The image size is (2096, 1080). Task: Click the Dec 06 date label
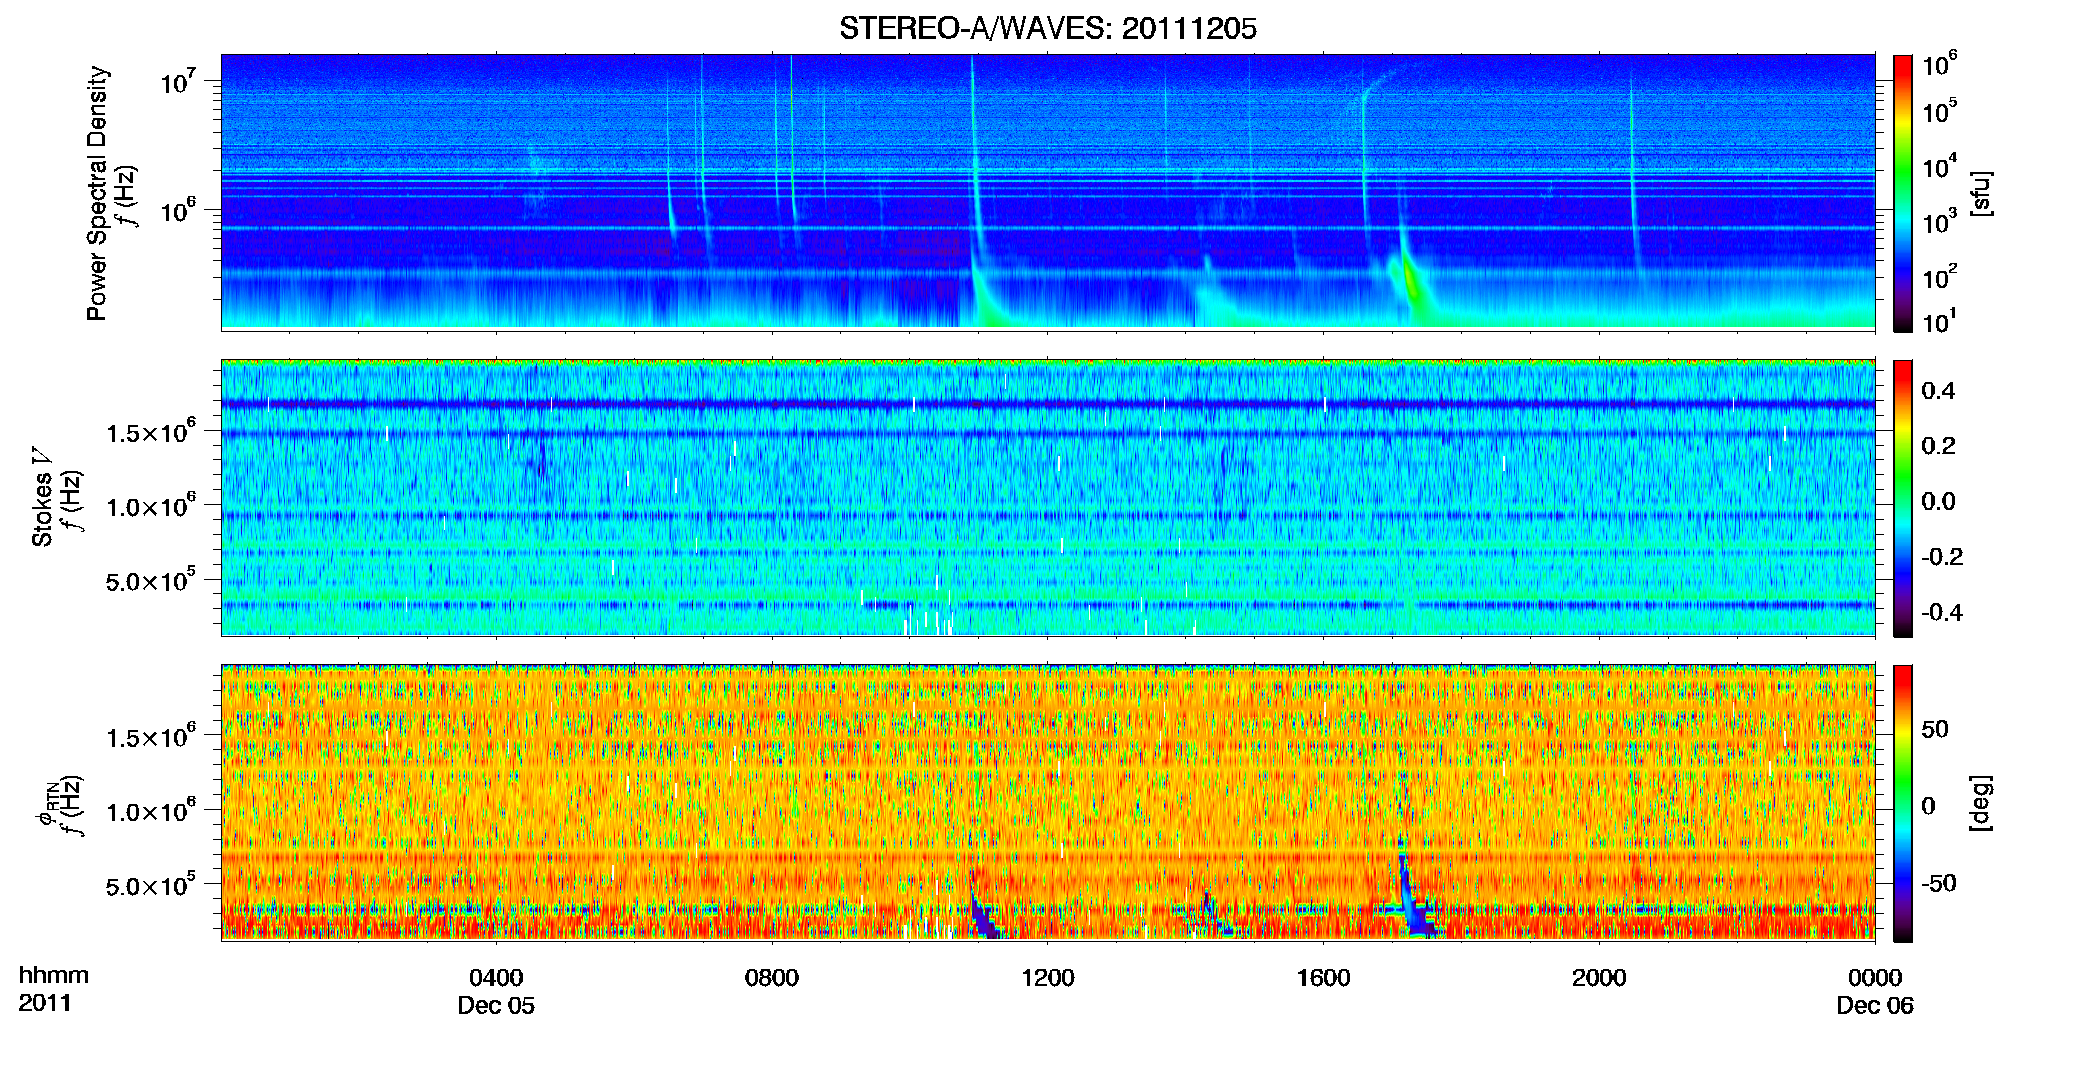[1875, 1006]
